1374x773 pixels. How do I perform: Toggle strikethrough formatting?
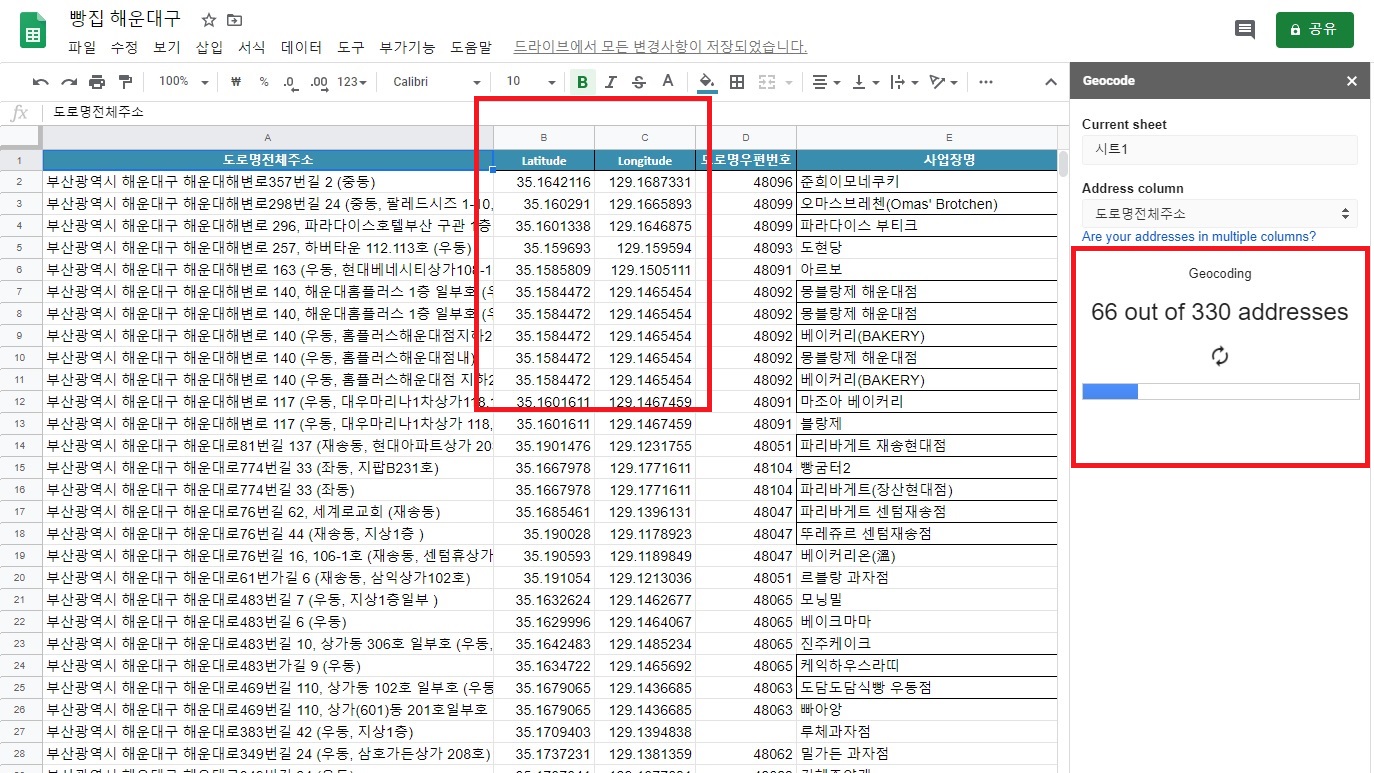tap(639, 82)
